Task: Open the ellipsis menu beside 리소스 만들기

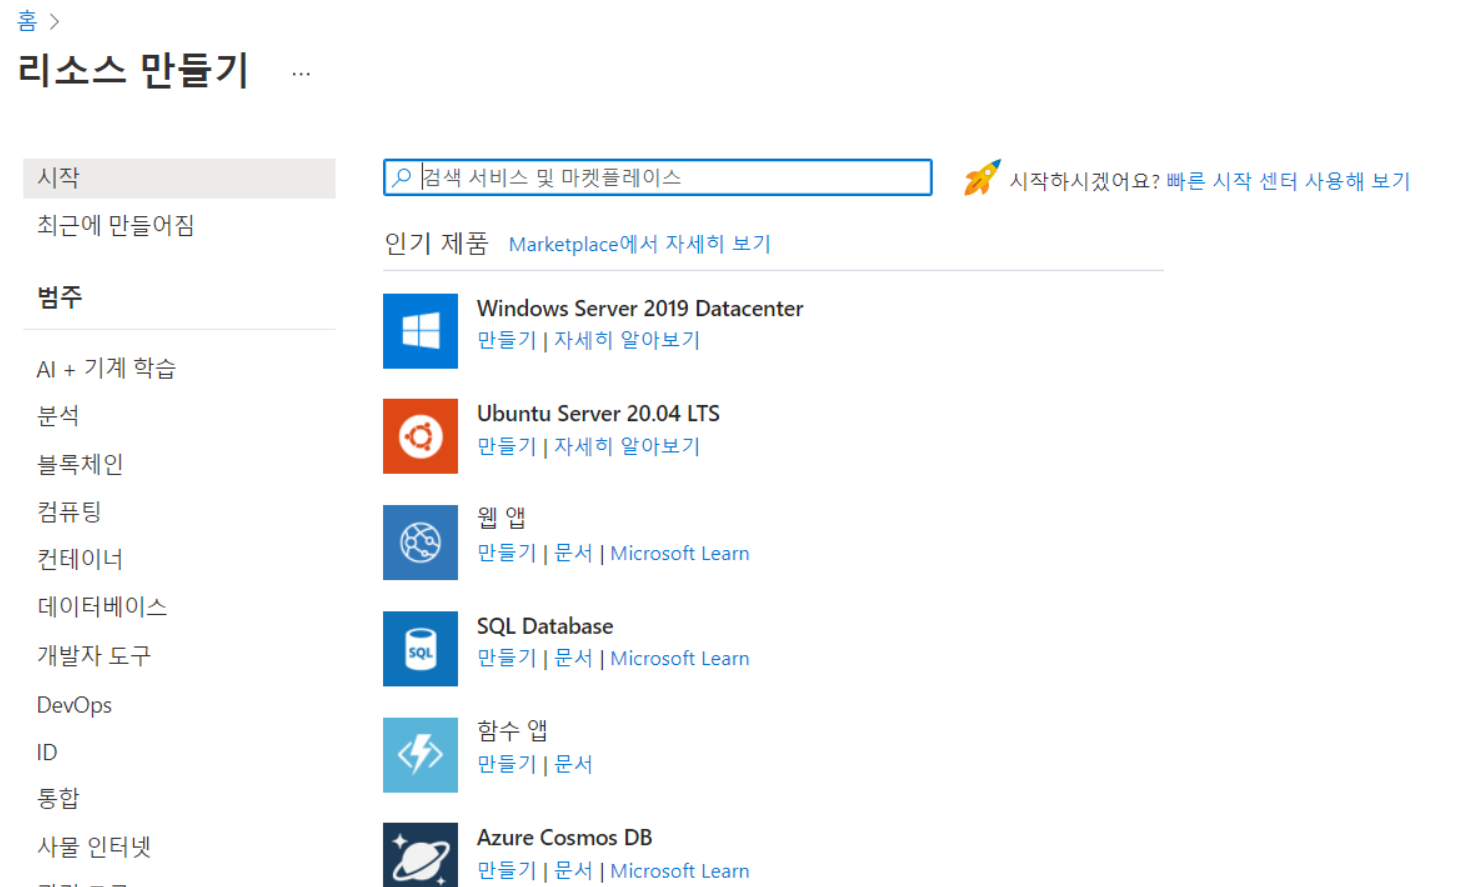Action: [301, 73]
